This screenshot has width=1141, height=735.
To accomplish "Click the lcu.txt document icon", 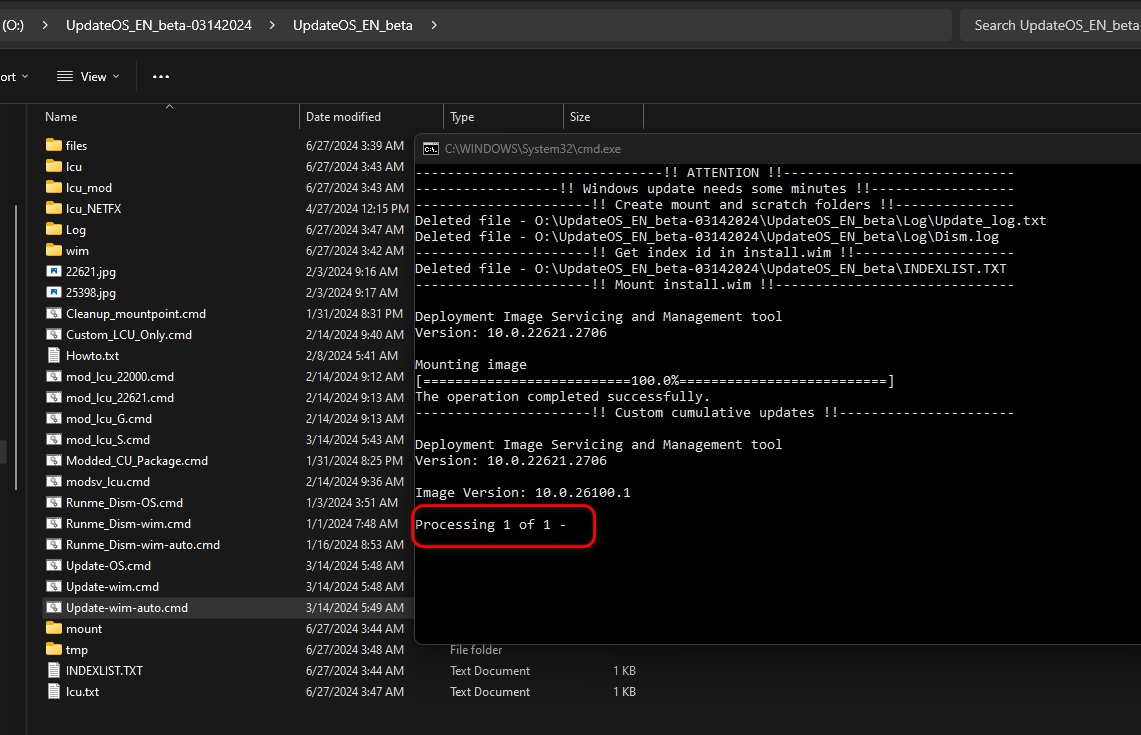I will click(54, 691).
